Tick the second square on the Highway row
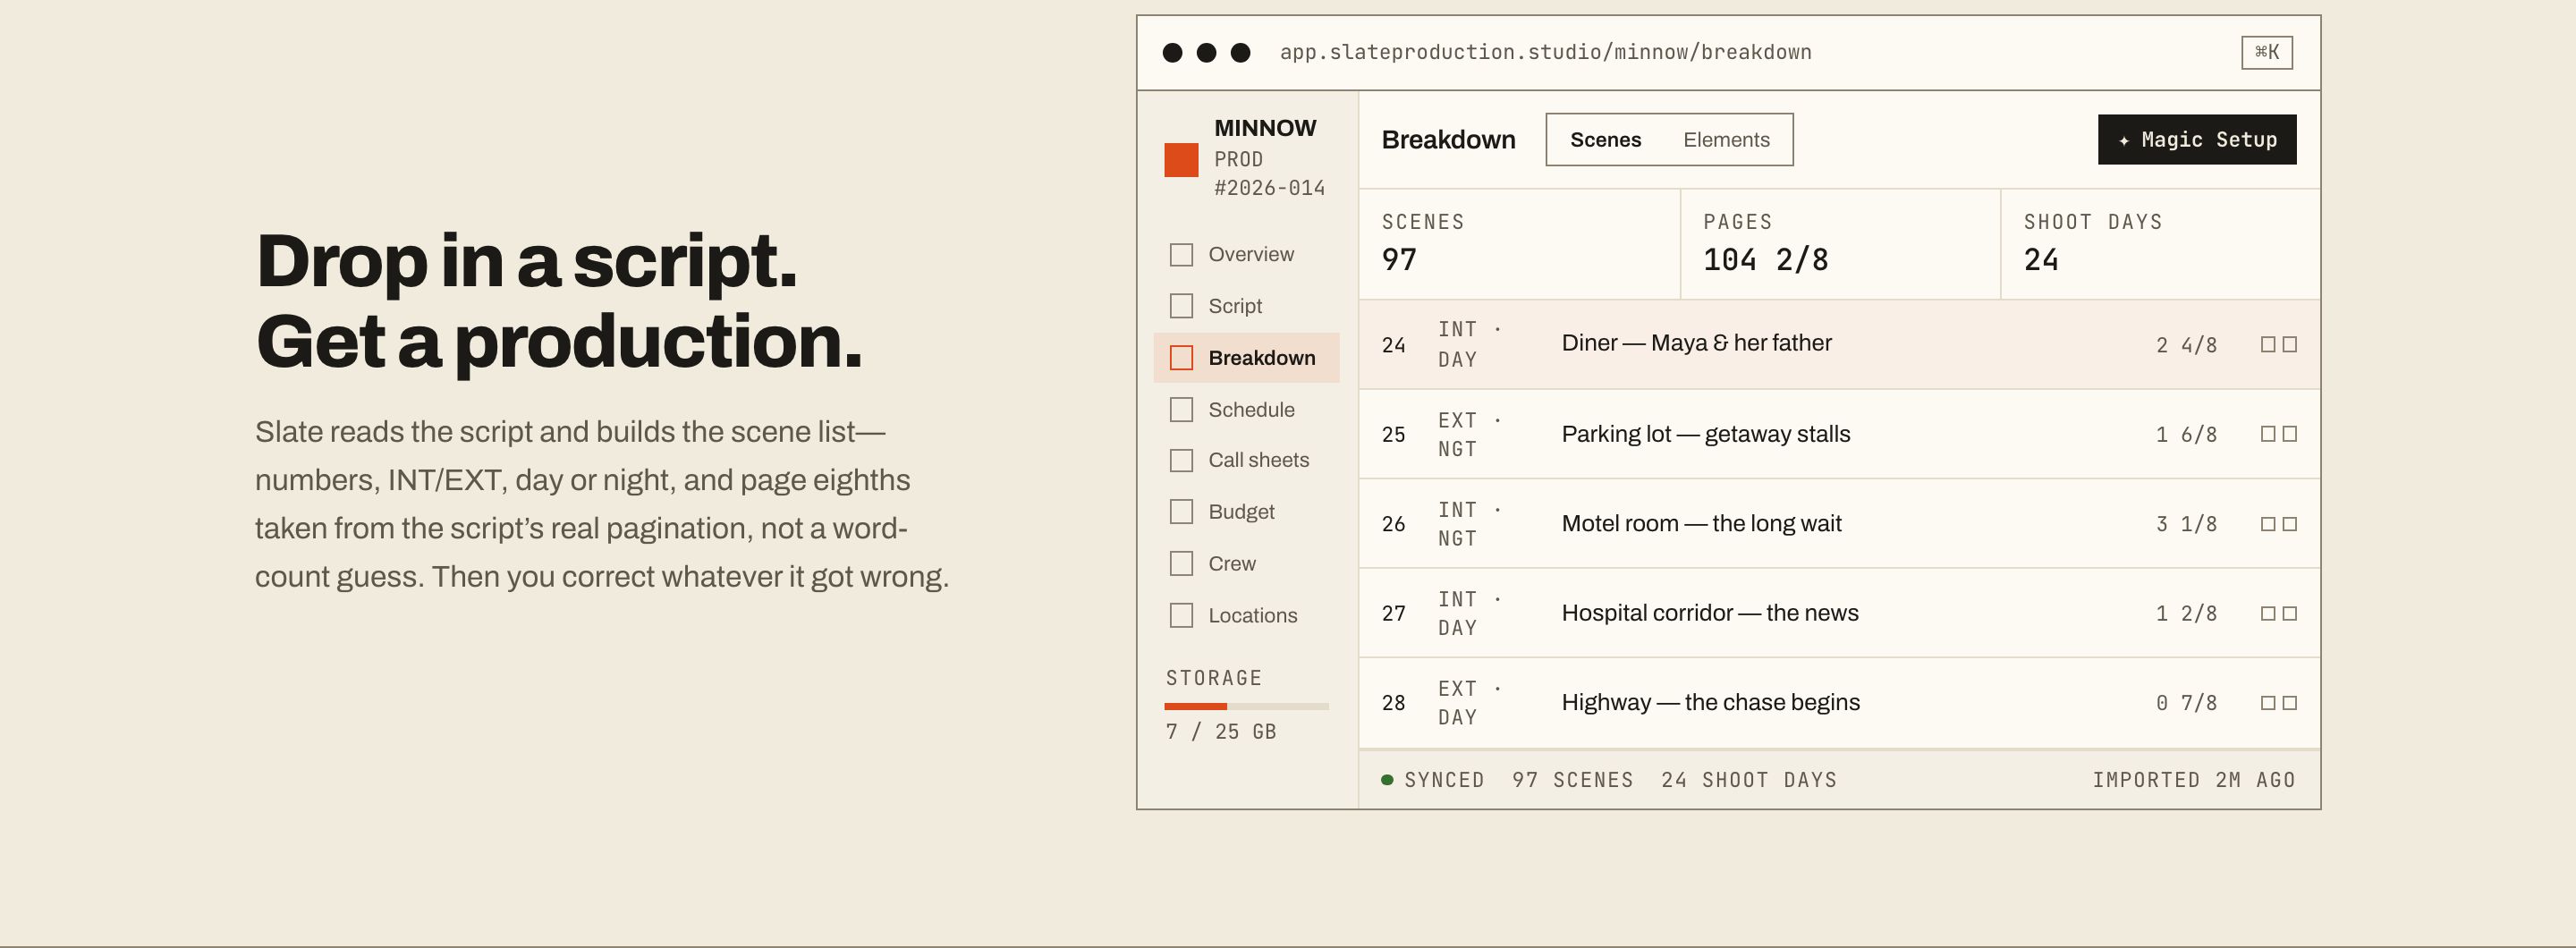Screen dimensions: 2576x948 2289,703
